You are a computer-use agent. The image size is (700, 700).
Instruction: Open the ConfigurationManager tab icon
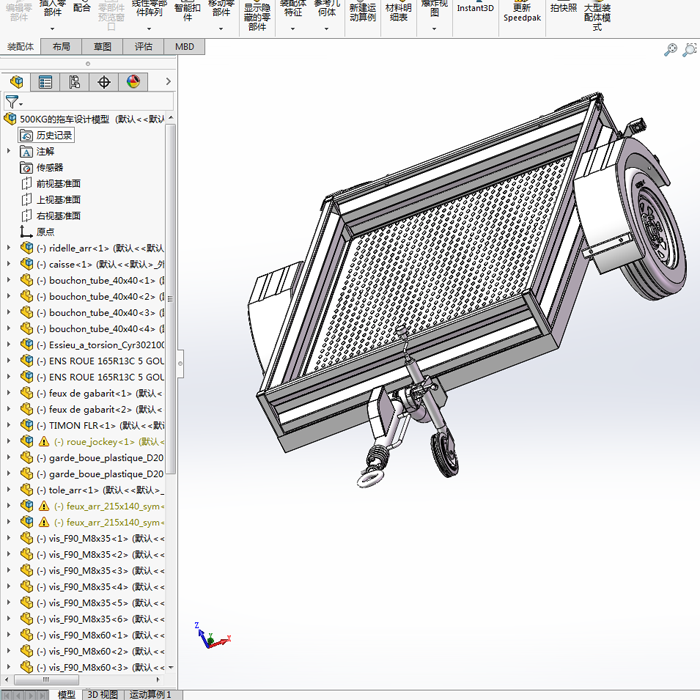coord(75,82)
